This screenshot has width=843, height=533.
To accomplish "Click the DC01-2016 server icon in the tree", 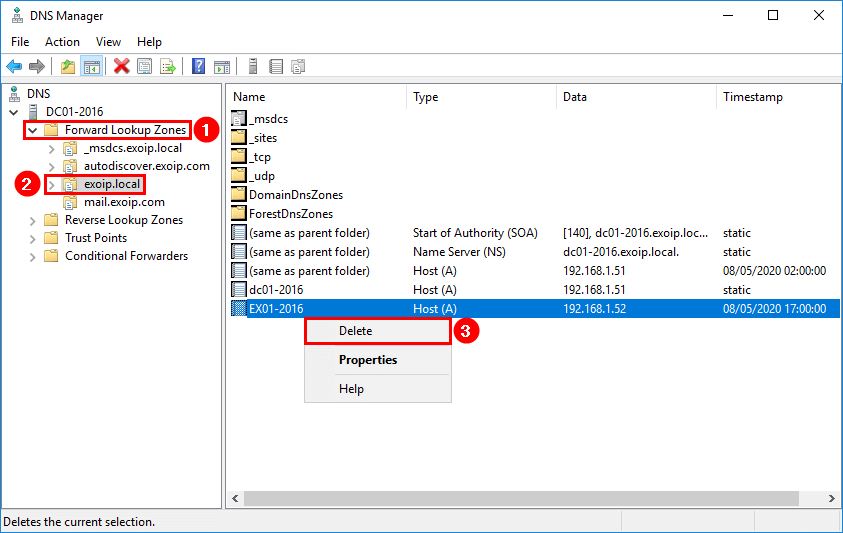I will [x=33, y=112].
